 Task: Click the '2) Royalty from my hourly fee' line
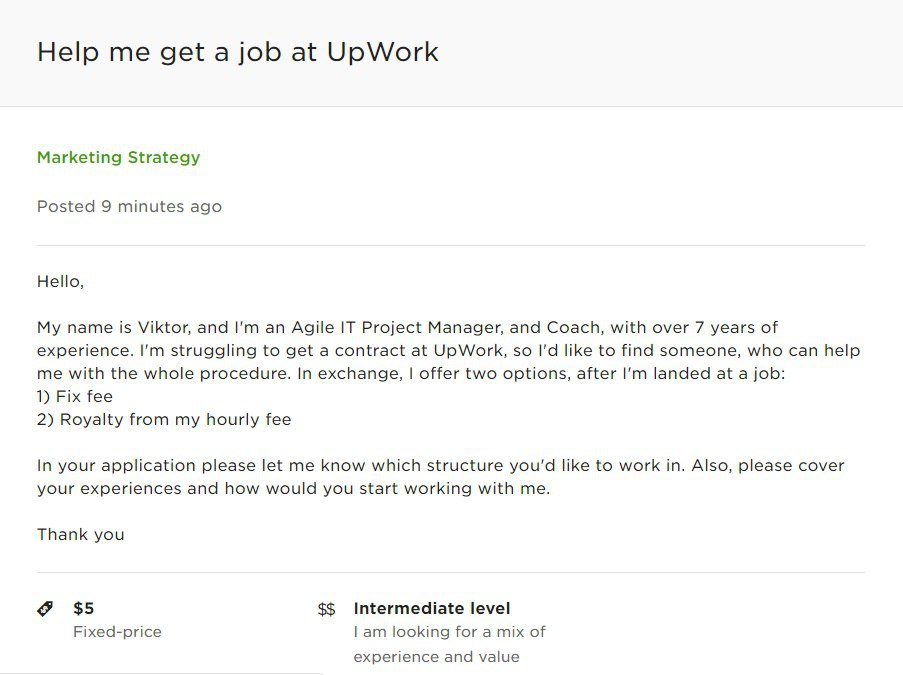tap(164, 420)
